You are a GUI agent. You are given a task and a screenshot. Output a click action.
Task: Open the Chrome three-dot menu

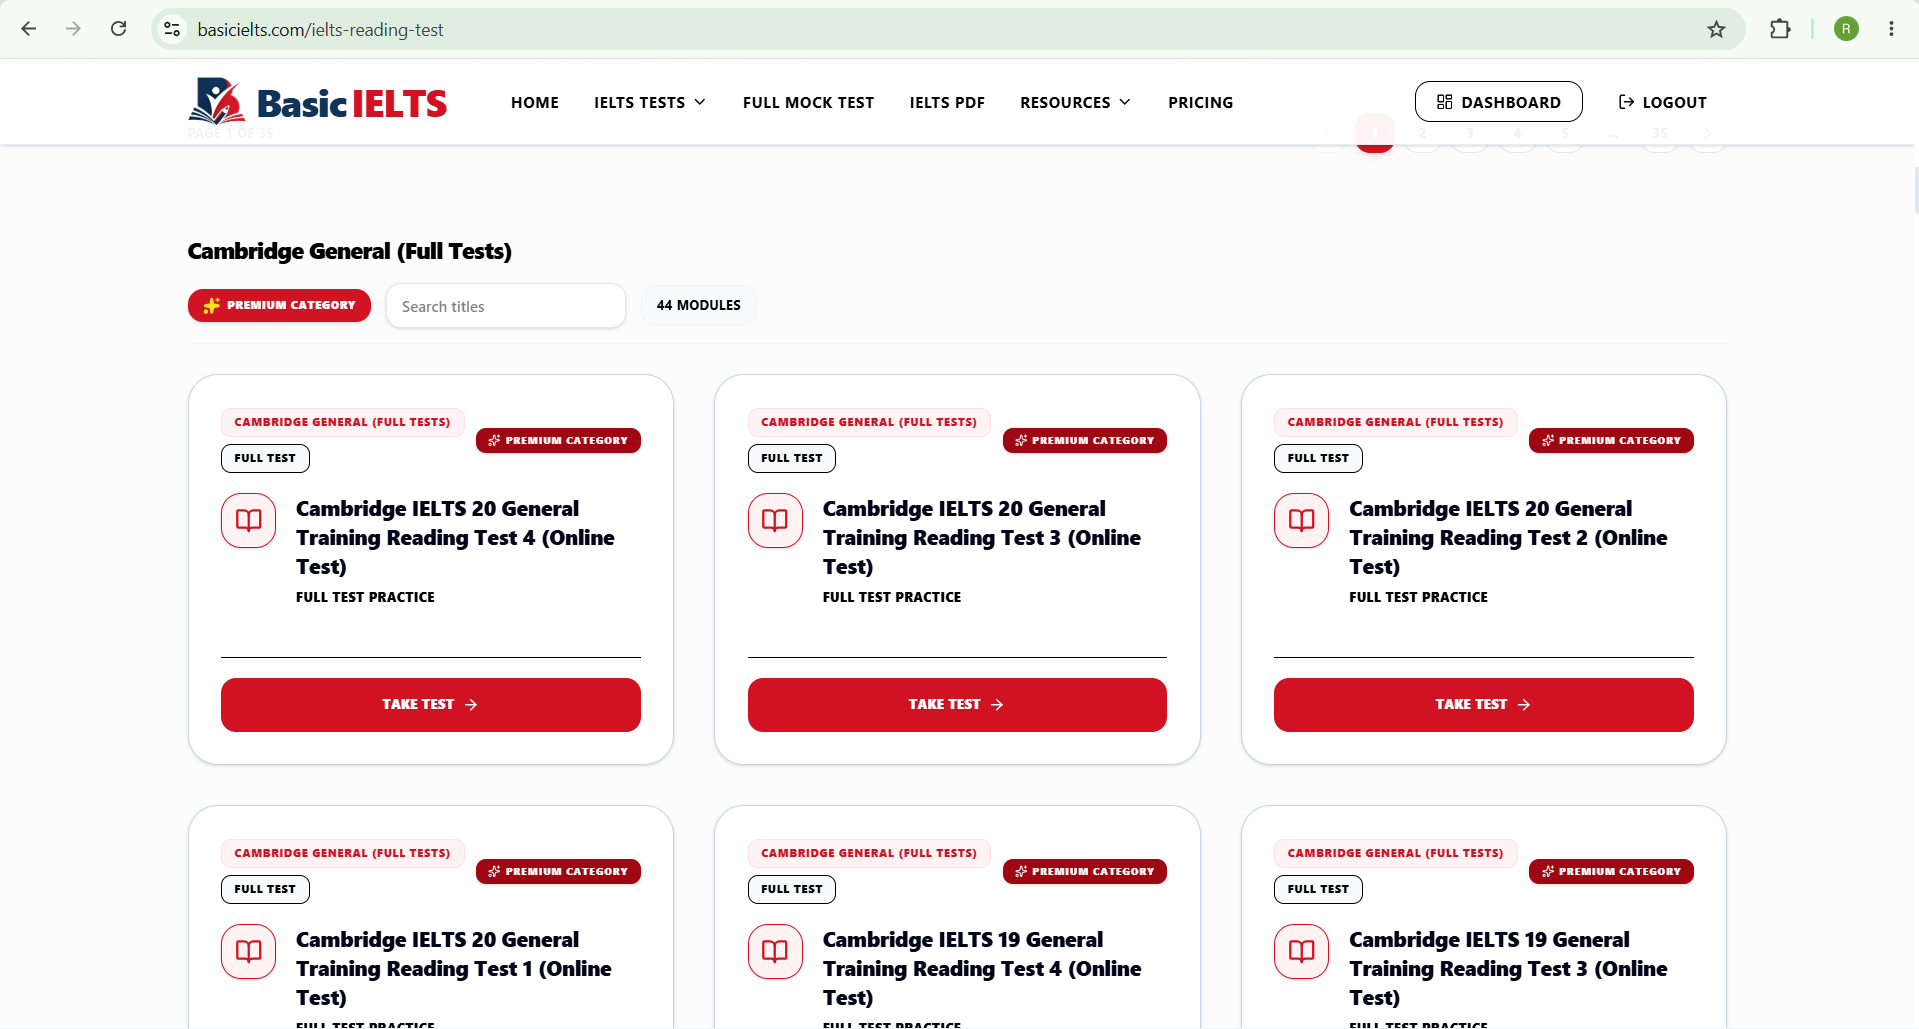1891,29
